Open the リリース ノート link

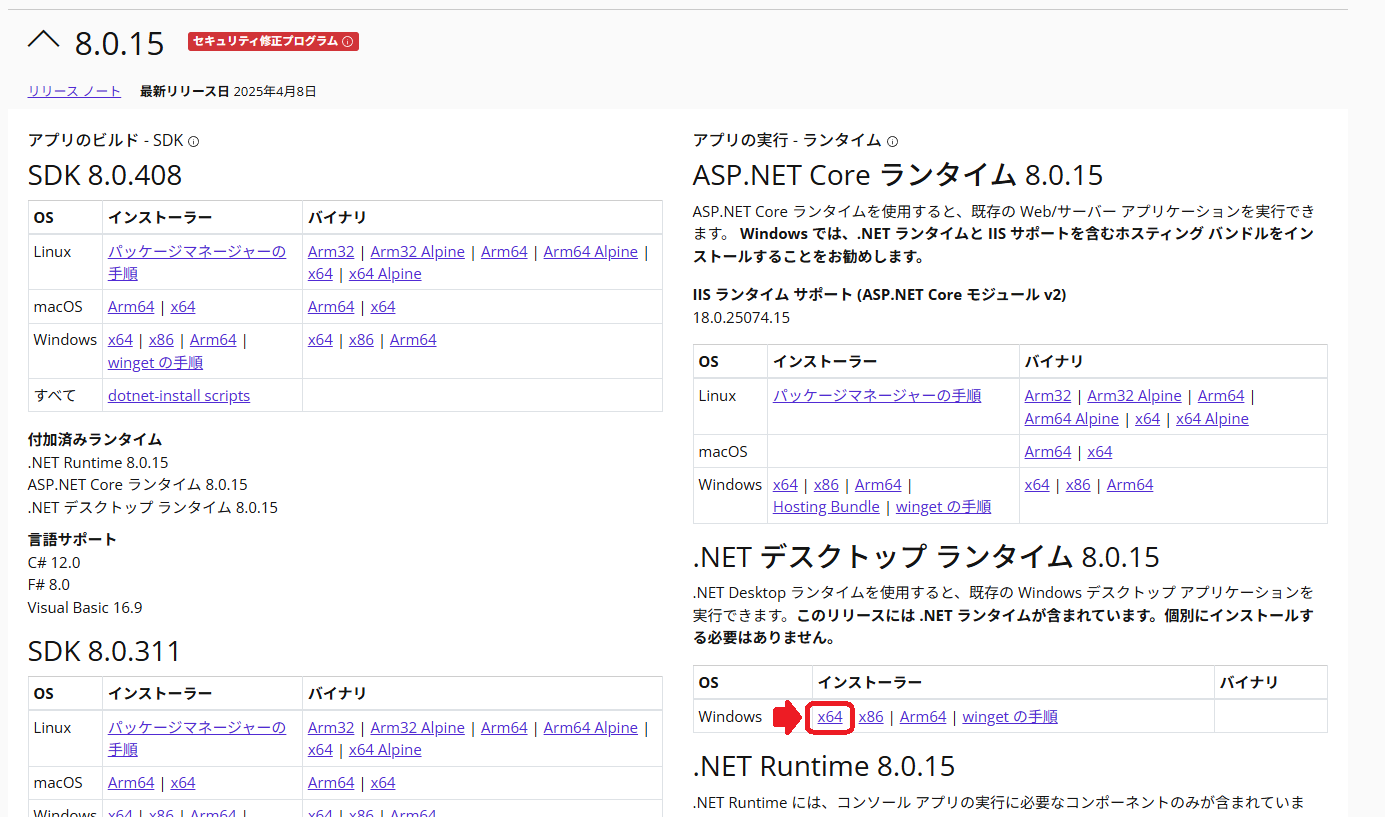click(74, 91)
